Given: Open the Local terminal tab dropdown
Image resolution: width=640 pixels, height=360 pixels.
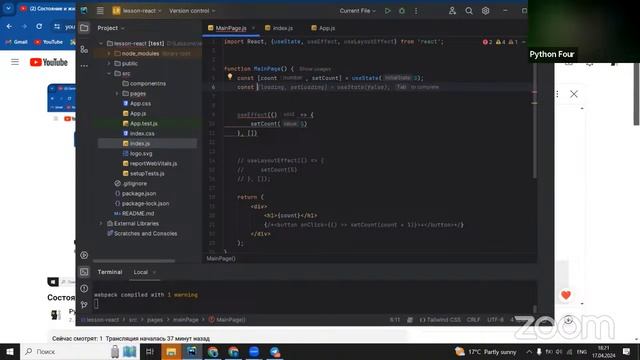Looking at the screenshot, I should (154, 272).
